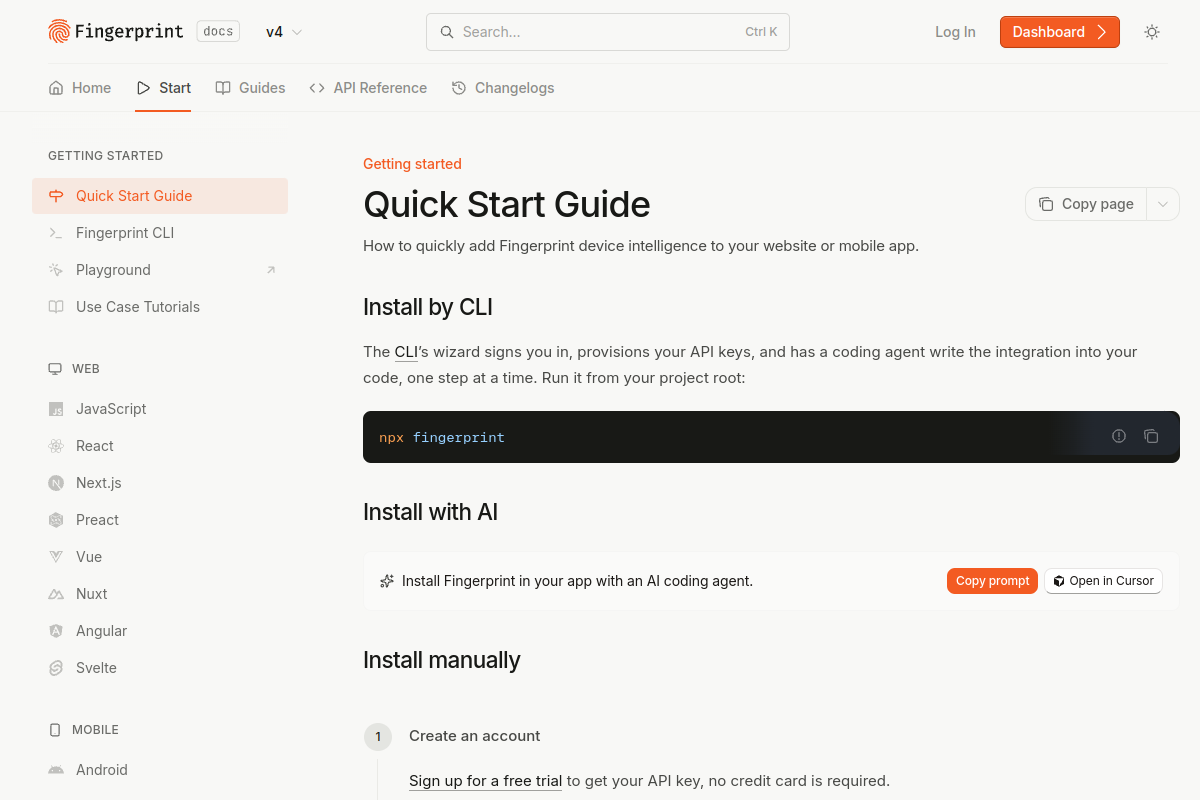Click the Nuxt sidebar icon
The height and width of the screenshot is (800, 1200).
[56, 594]
